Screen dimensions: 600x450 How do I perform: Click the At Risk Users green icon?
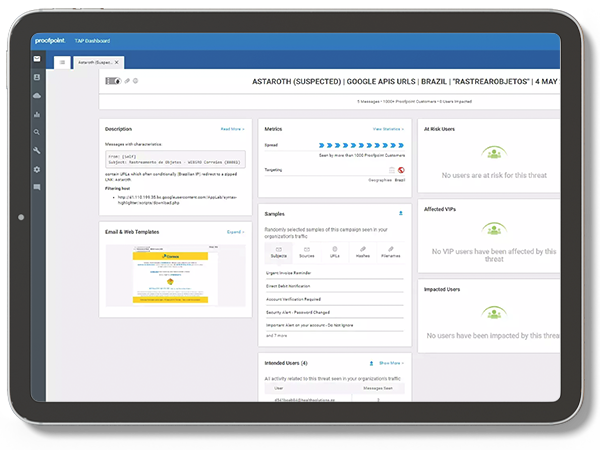[x=494, y=153]
